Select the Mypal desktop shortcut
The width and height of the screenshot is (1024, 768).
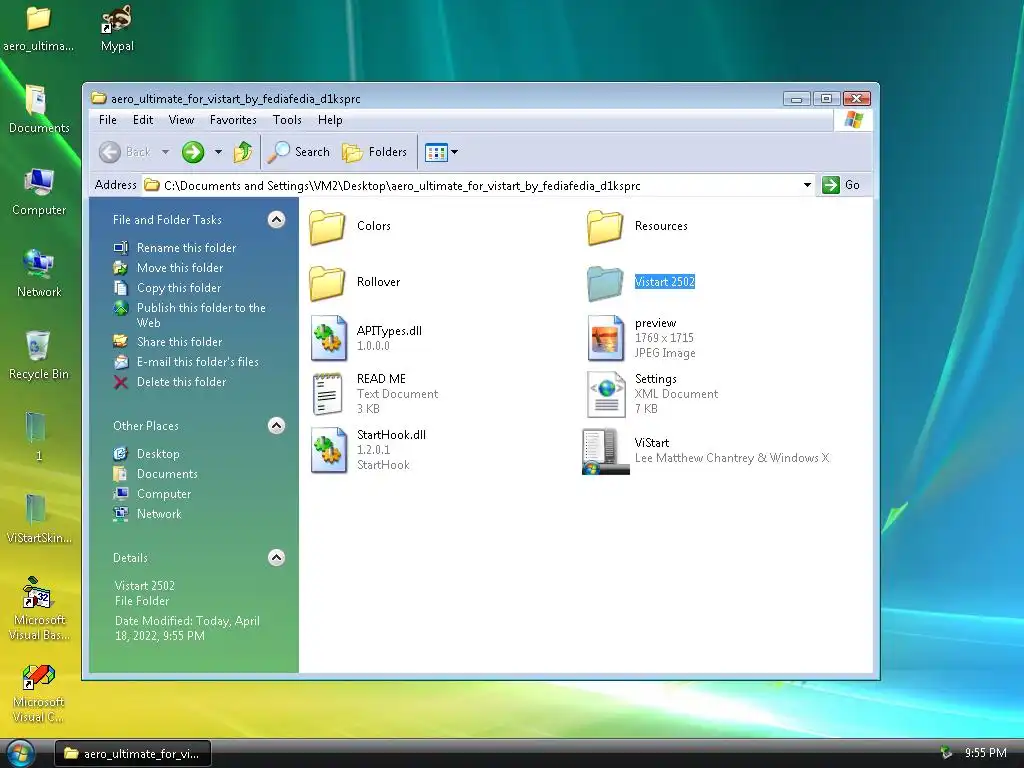[x=117, y=28]
